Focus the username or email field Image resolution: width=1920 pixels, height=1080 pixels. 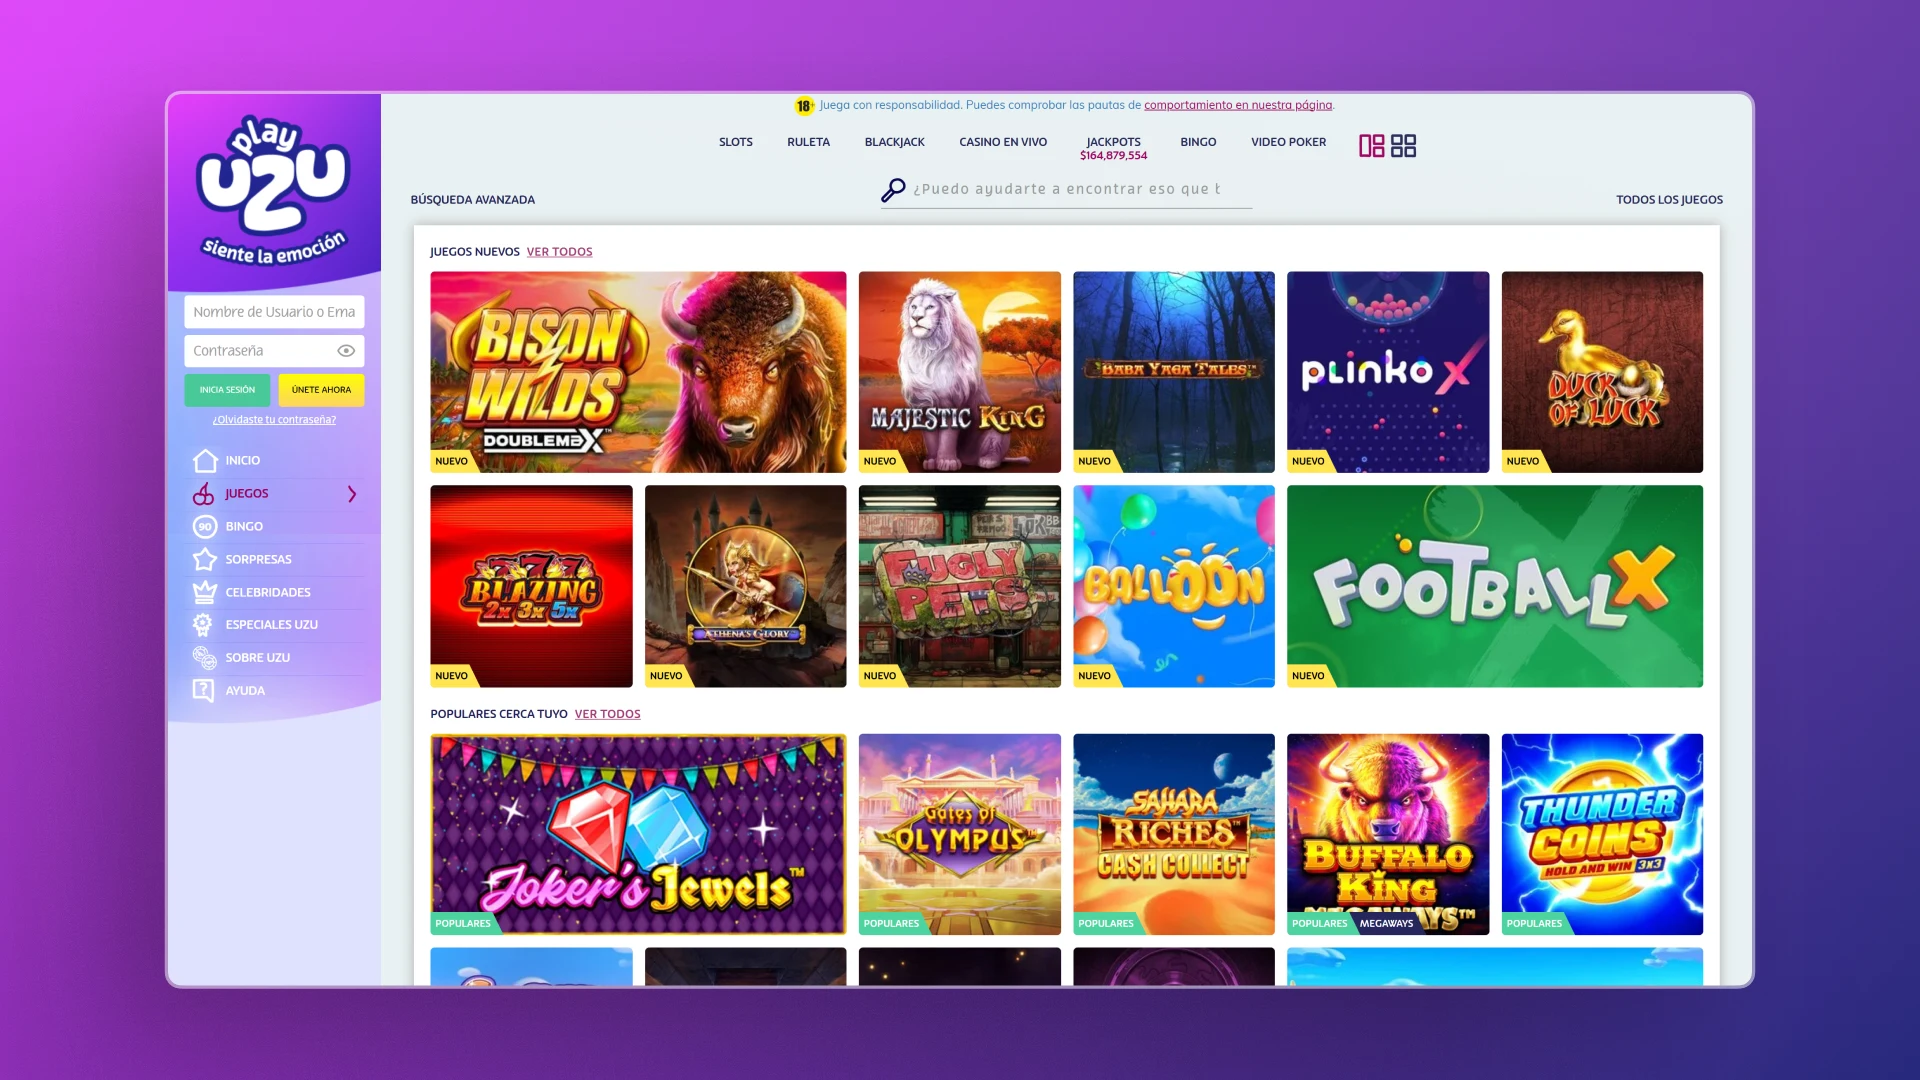coord(274,312)
